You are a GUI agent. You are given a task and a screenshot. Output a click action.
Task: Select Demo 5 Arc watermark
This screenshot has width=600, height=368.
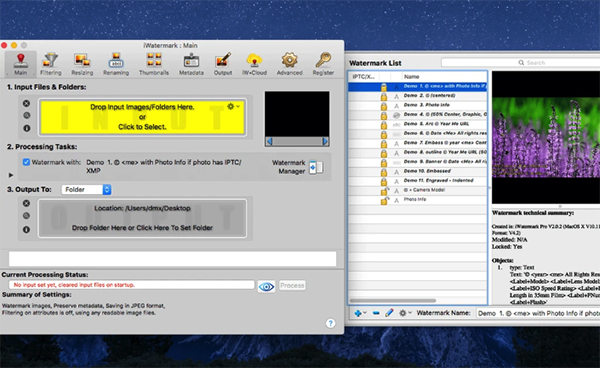pos(418,124)
